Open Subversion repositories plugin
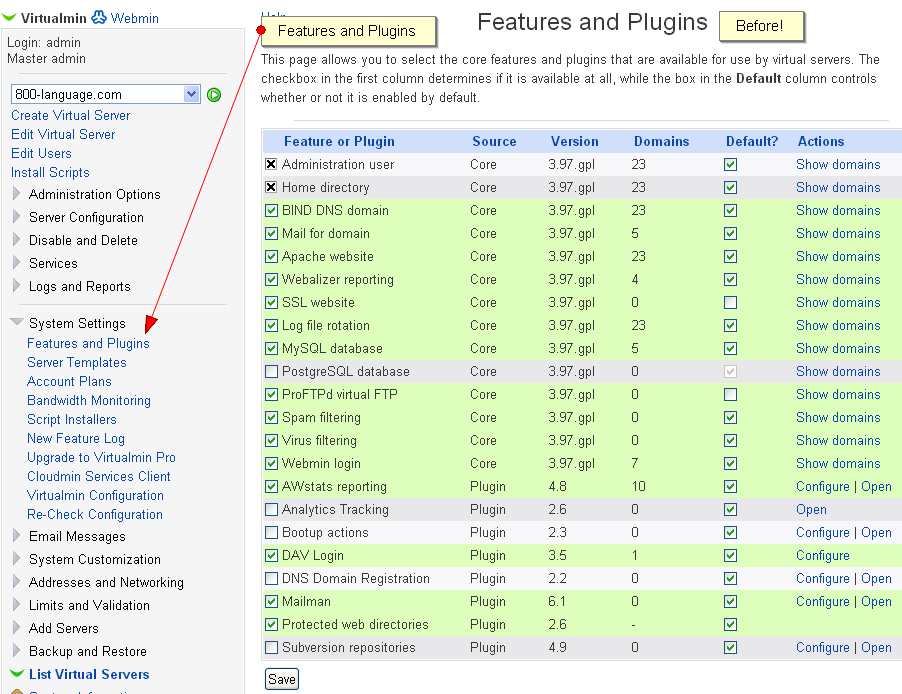 click(876, 647)
